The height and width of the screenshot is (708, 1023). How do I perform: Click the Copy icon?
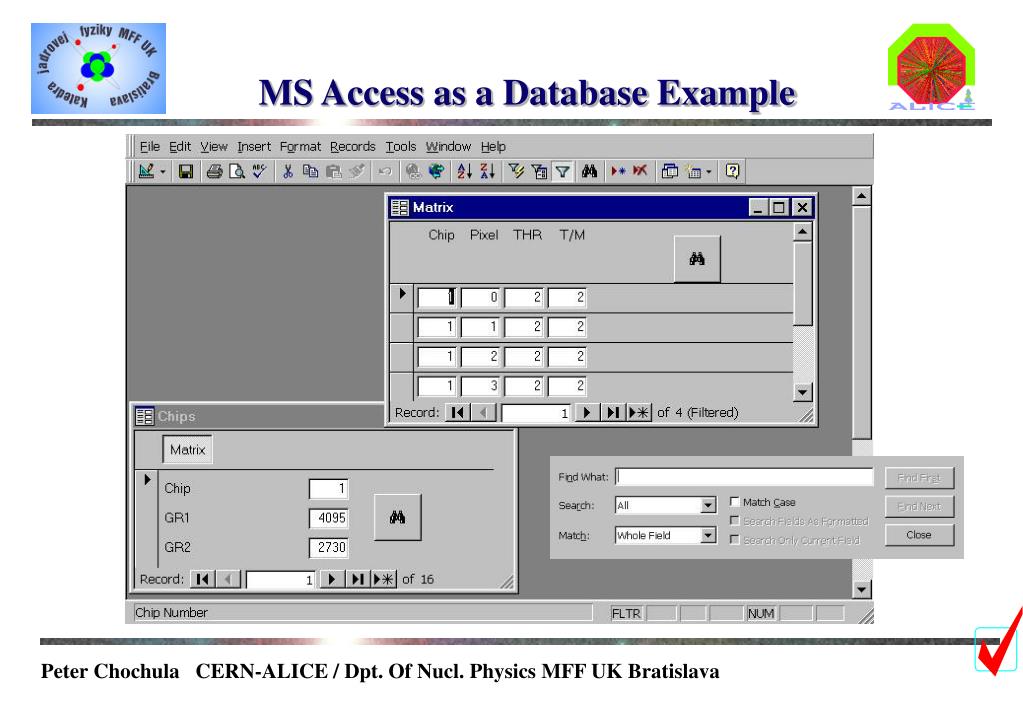click(311, 172)
